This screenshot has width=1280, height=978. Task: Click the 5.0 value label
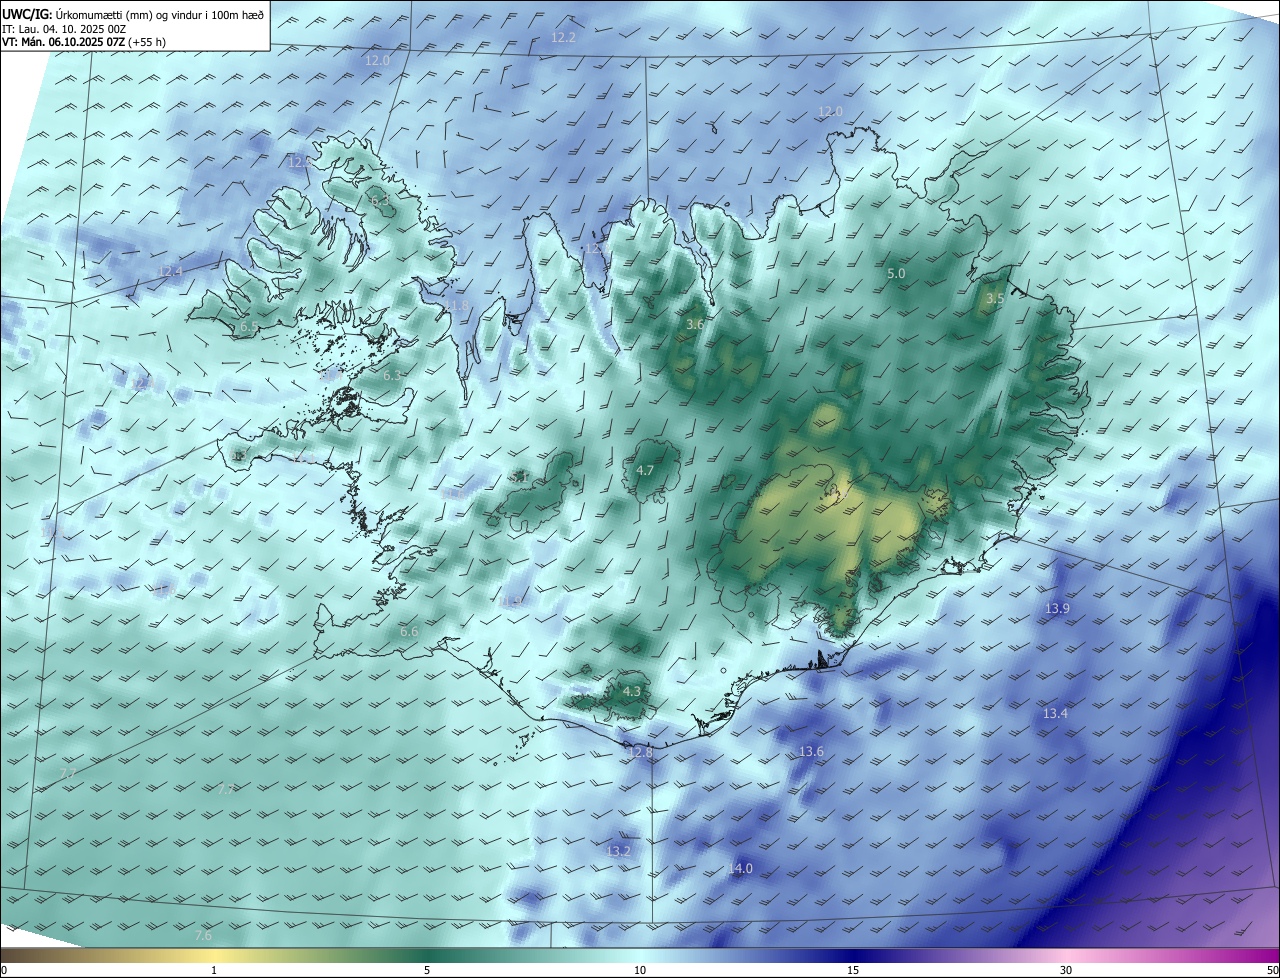(x=897, y=273)
